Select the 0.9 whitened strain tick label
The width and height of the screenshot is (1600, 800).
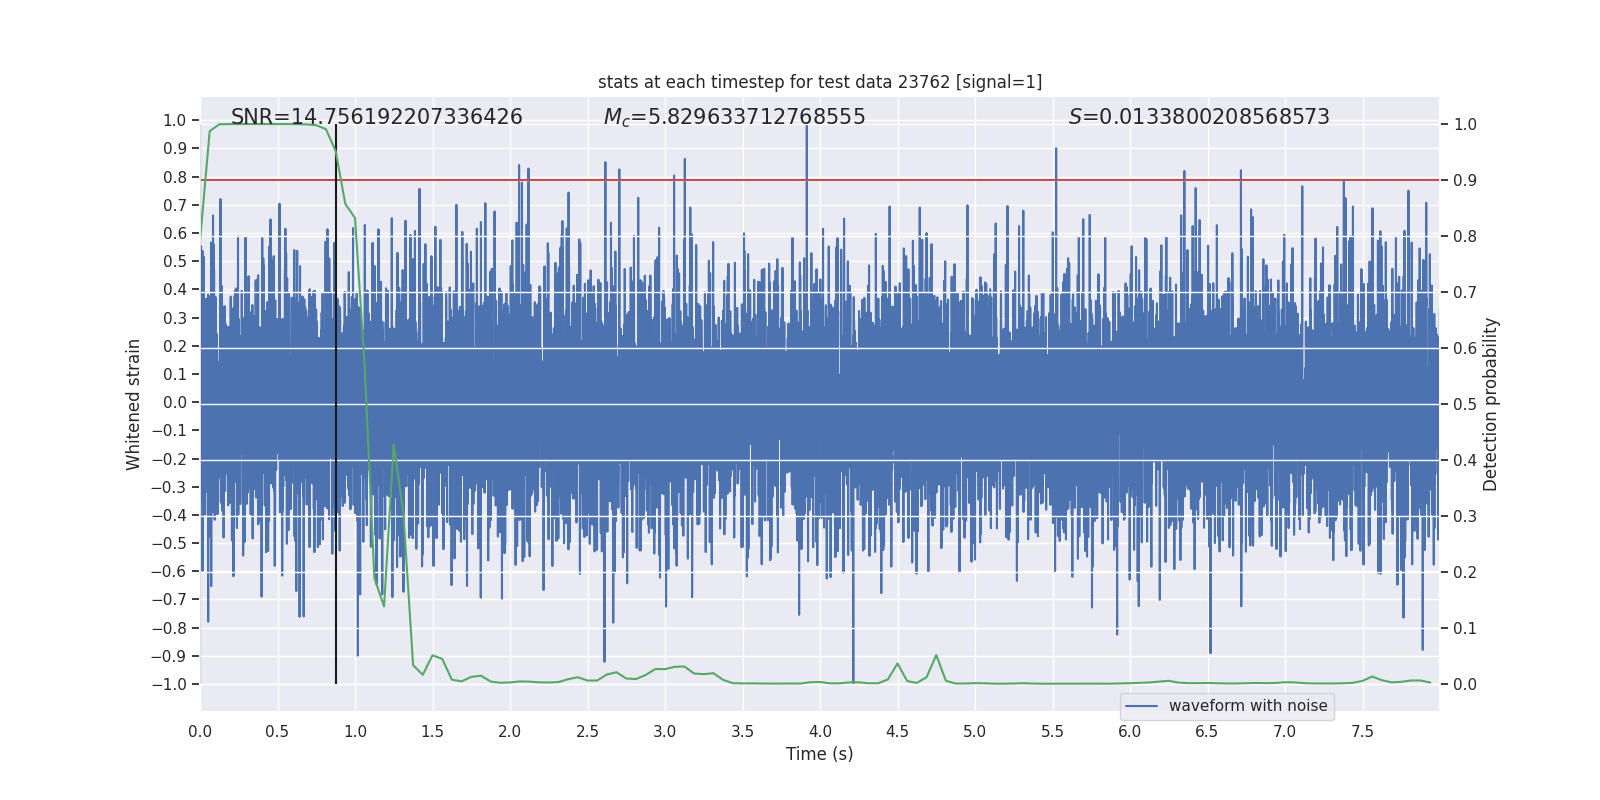[x=175, y=148]
